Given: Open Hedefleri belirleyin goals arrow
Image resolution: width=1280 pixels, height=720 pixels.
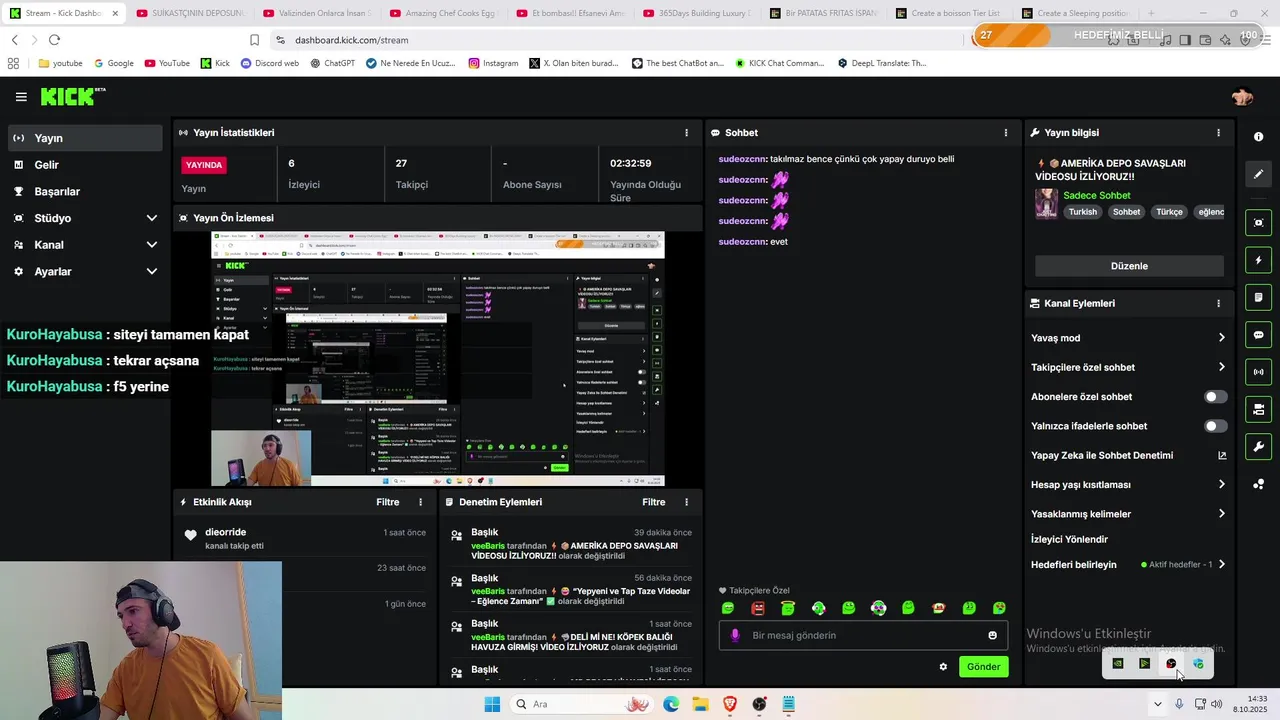Looking at the screenshot, I should point(1221,564).
